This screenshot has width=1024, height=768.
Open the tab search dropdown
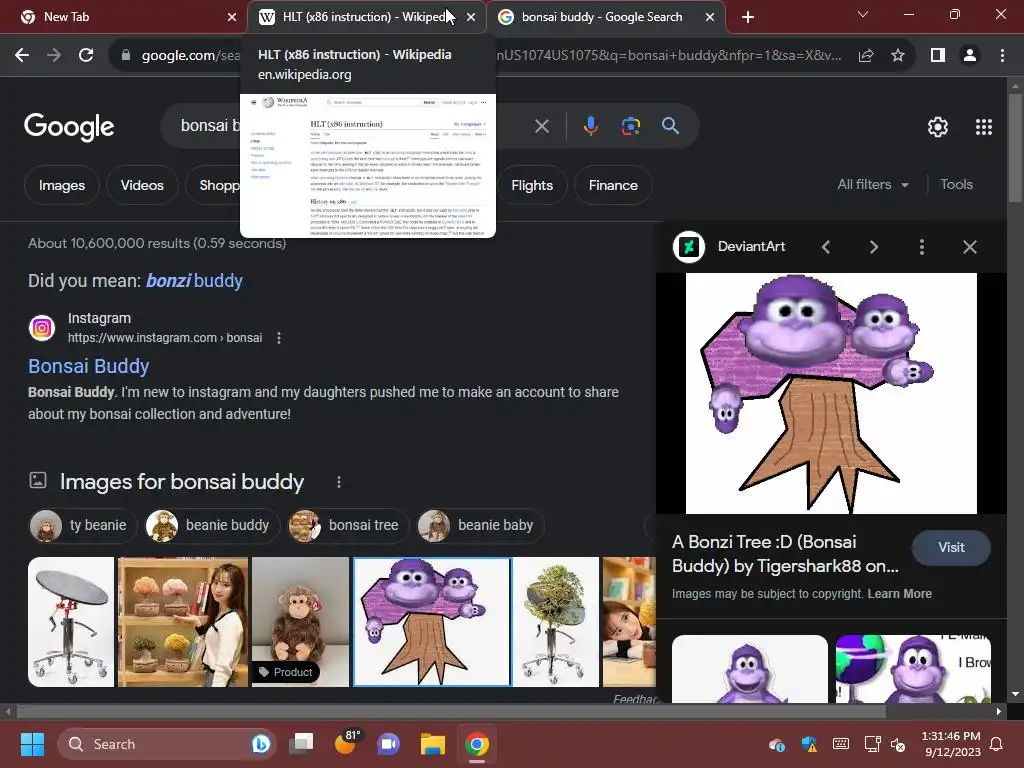pyautogui.click(x=863, y=14)
